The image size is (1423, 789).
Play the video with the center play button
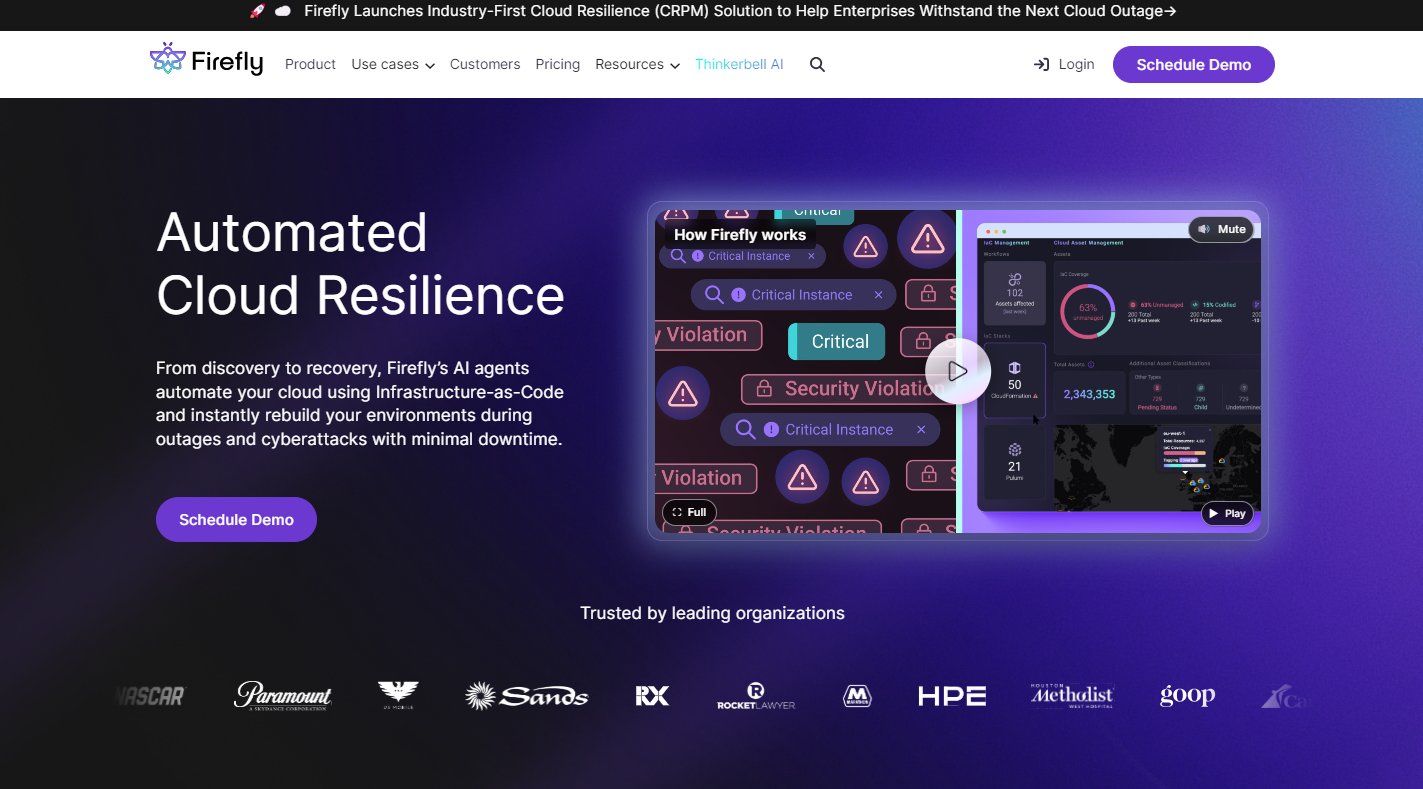coord(957,371)
